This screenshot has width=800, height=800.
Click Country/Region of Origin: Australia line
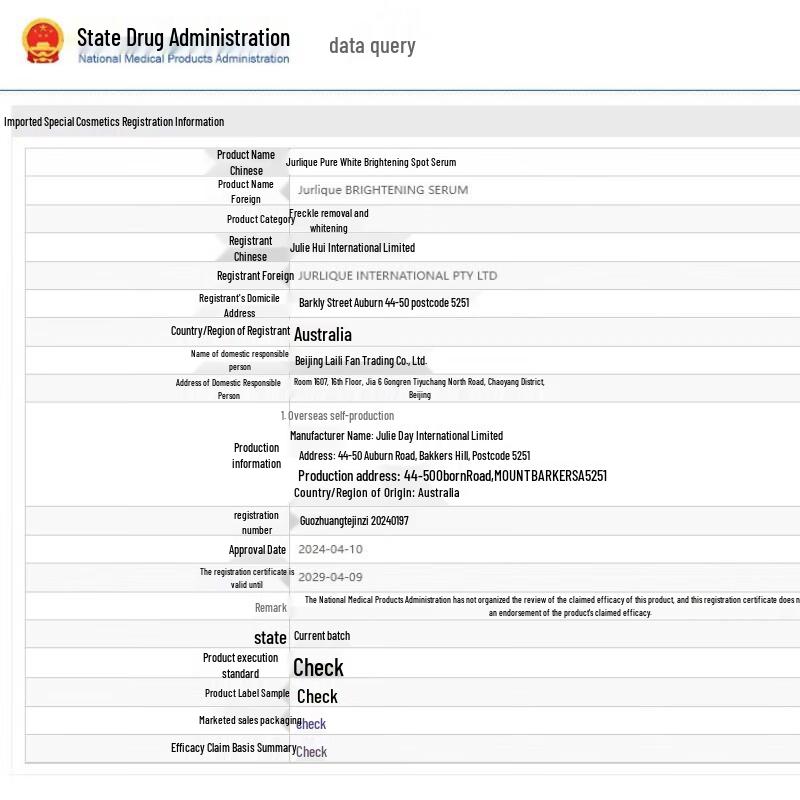[x=377, y=493]
